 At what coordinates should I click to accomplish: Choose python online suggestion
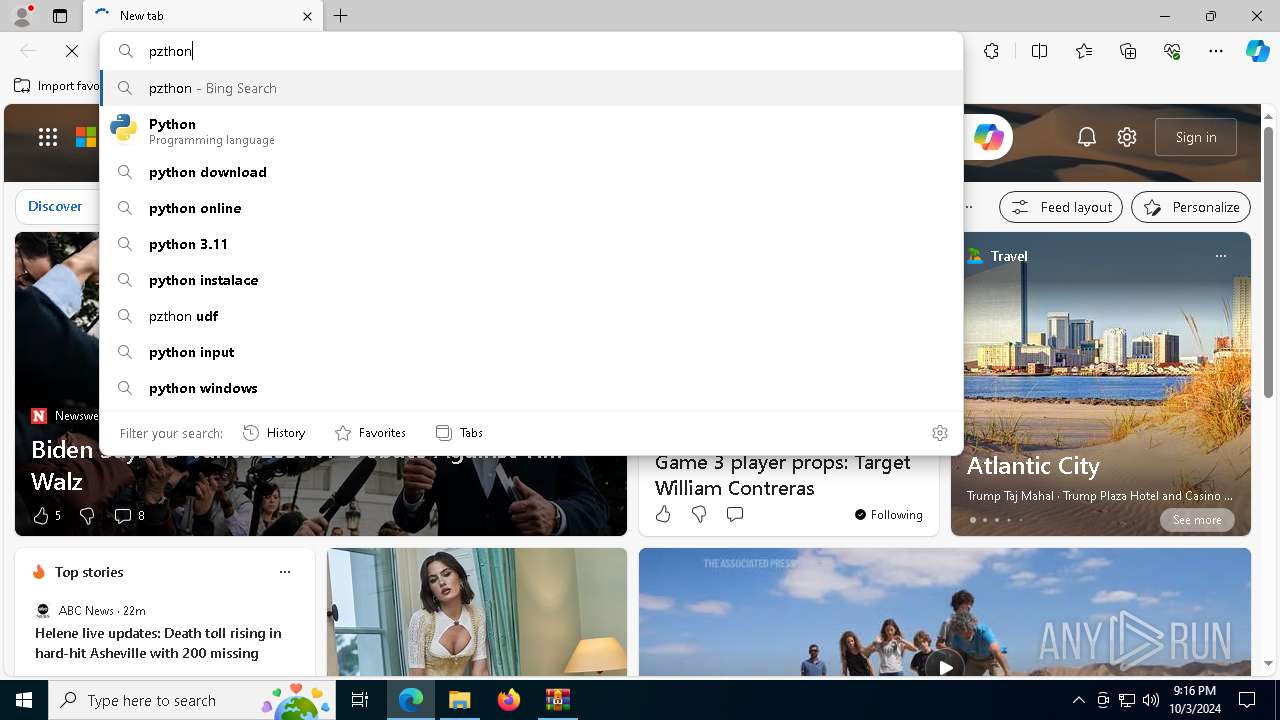[x=531, y=208]
